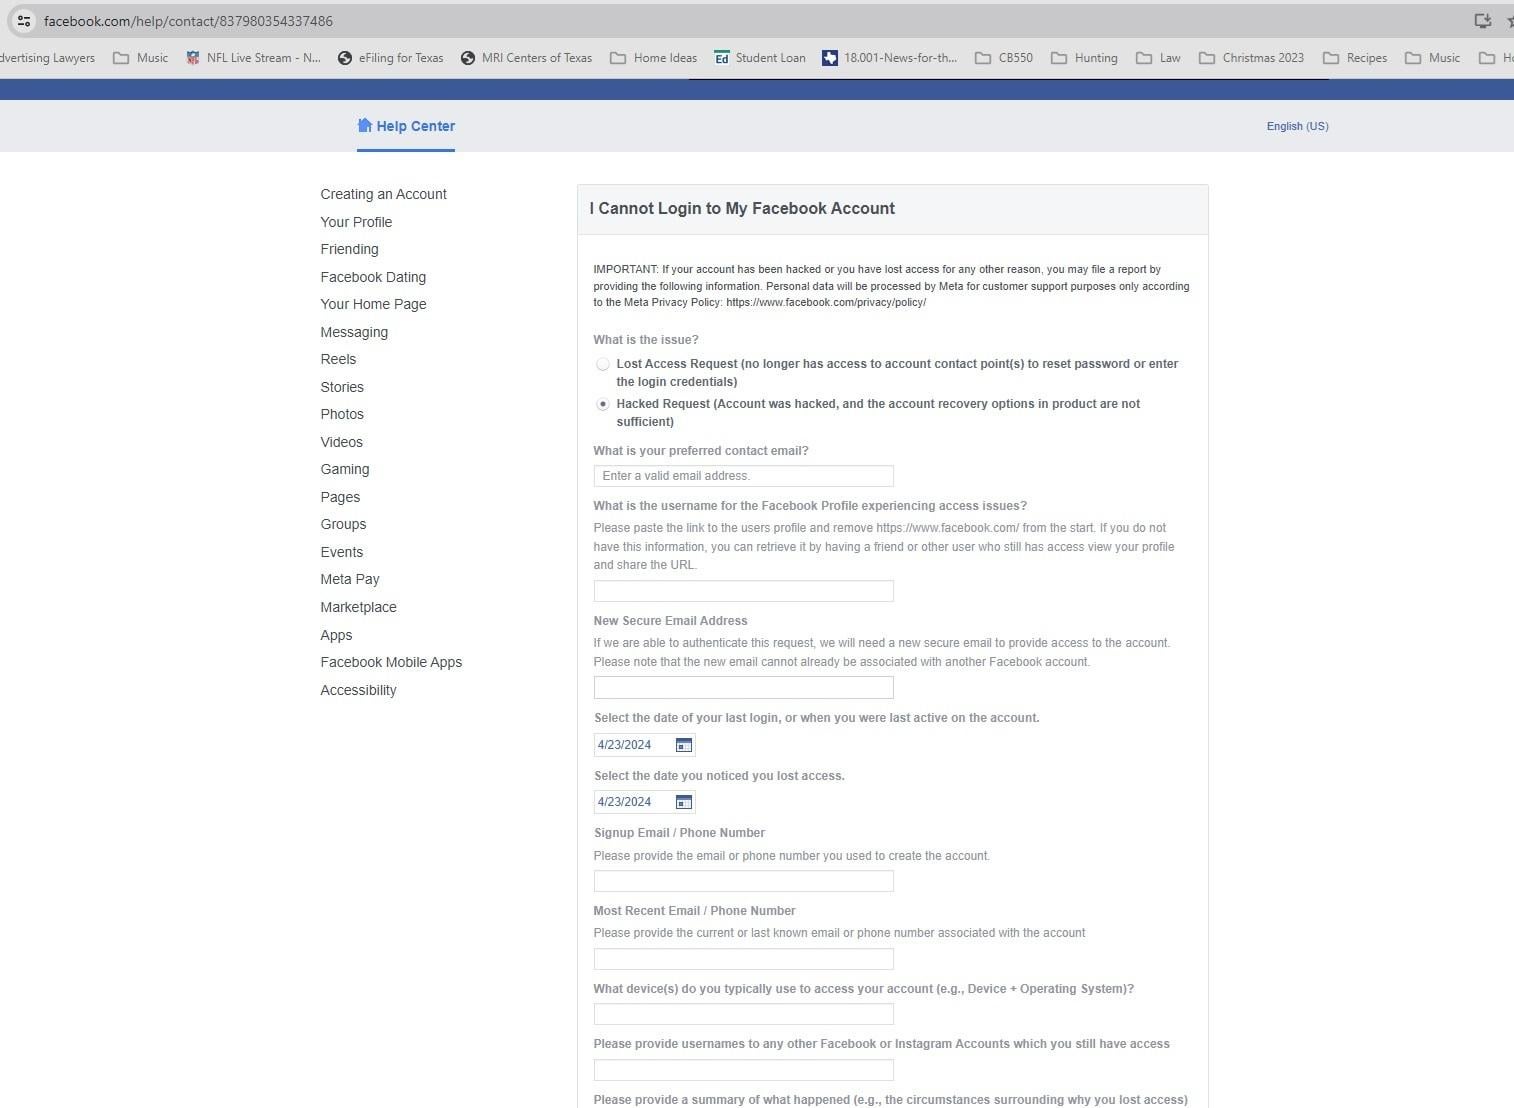This screenshot has height=1108, width=1514.
Task: Open Friending help topic
Action: pyautogui.click(x=349, y=249)
